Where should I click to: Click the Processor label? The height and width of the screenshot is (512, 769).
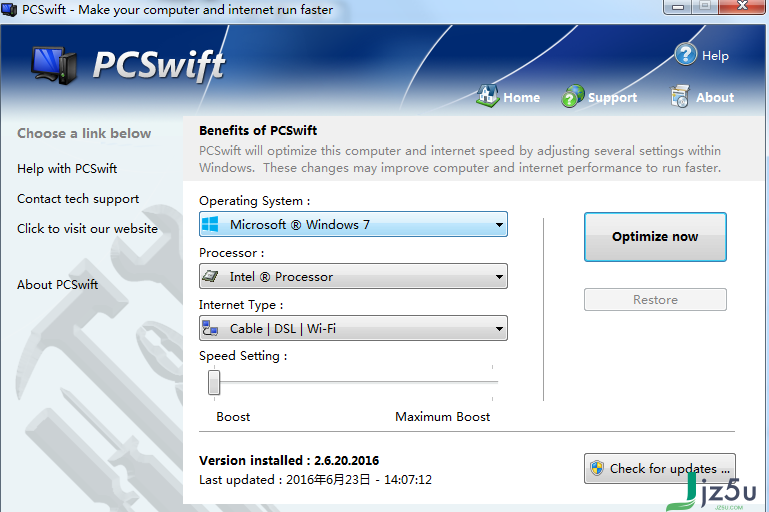231,253
